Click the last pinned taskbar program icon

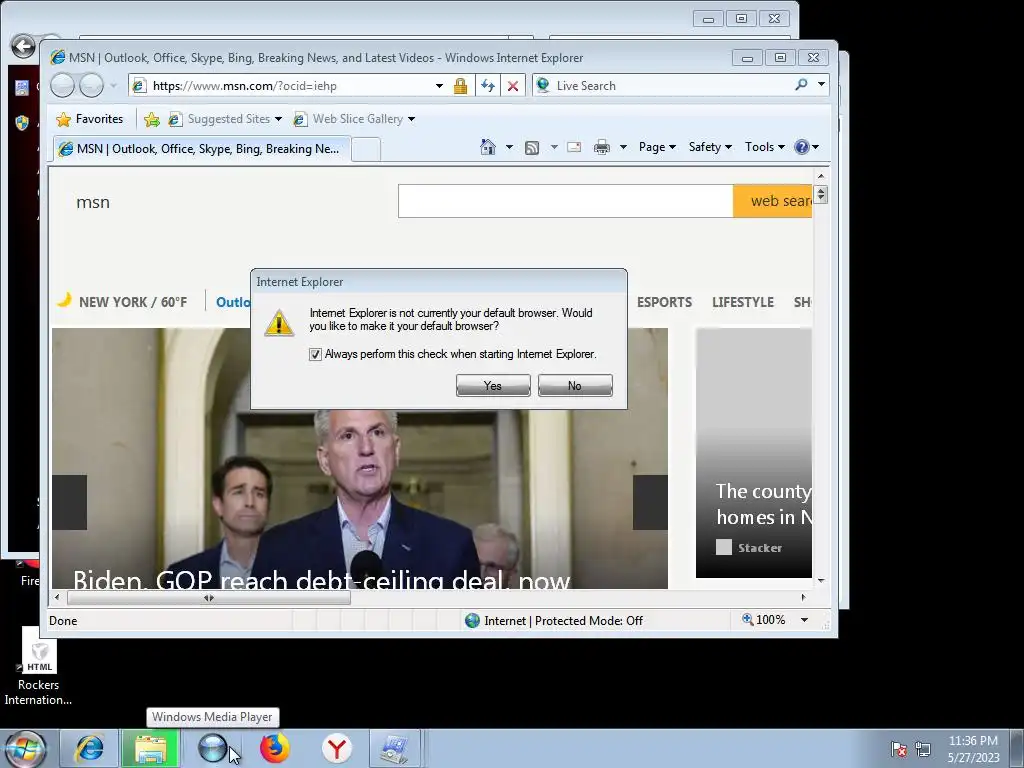[394, 748]
